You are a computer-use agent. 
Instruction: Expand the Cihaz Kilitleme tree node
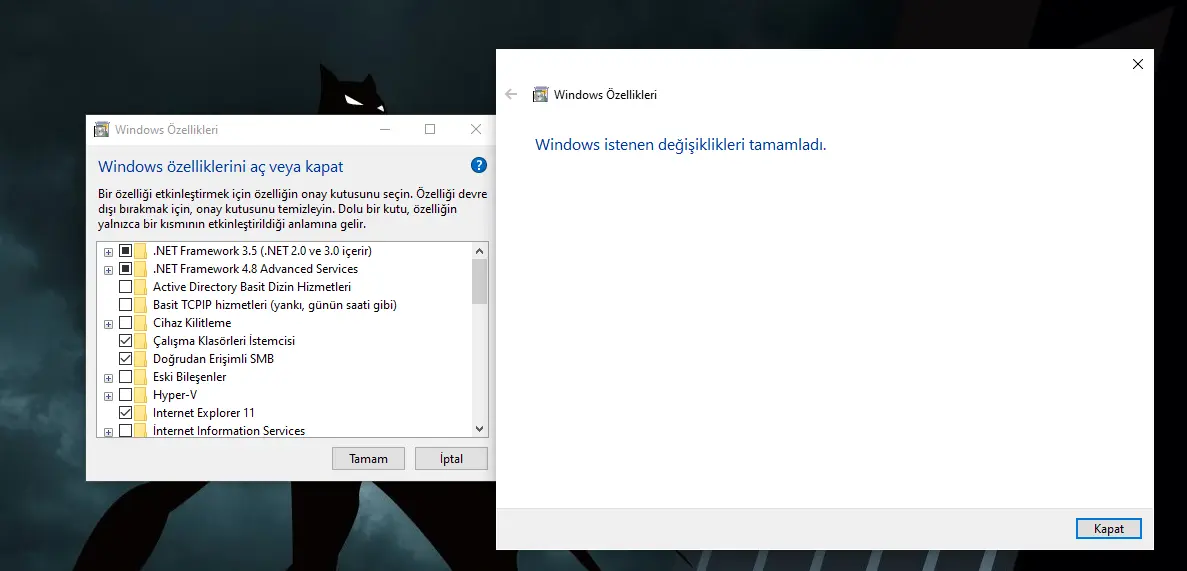pyautogui.click(x=108, y=324)
